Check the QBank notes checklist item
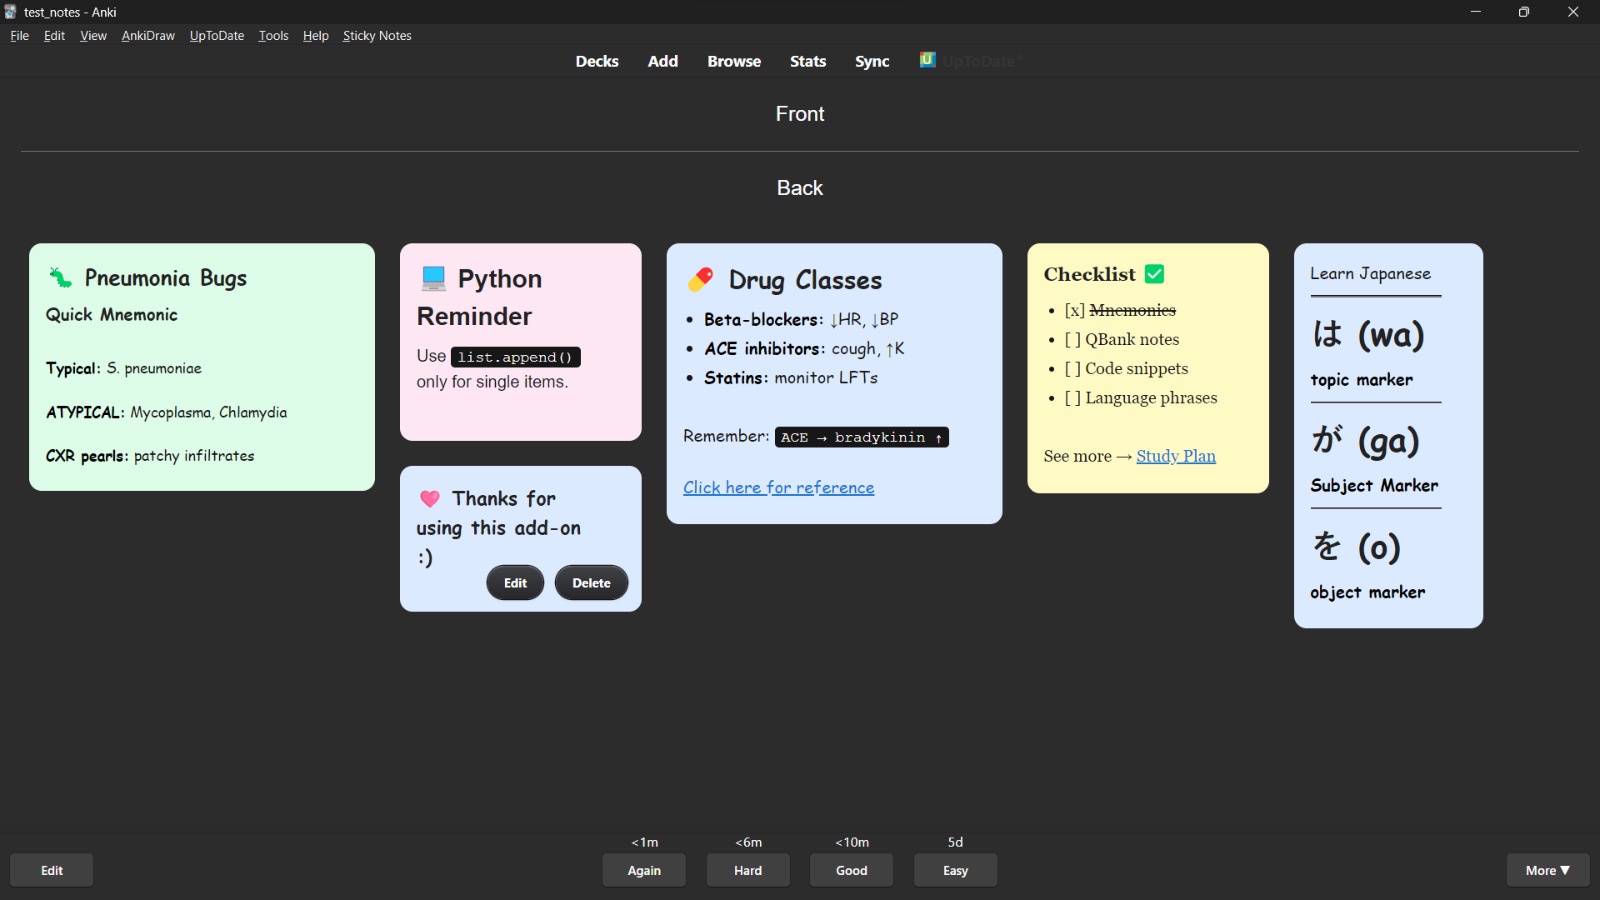Viewport: 1600px width, 900px height. pyautogui.click(x=1074, y=340)
